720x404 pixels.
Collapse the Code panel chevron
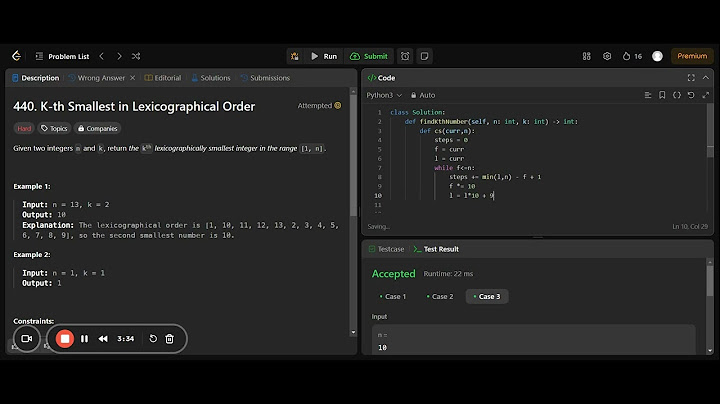pyautogui.click(x=706, y=78)
